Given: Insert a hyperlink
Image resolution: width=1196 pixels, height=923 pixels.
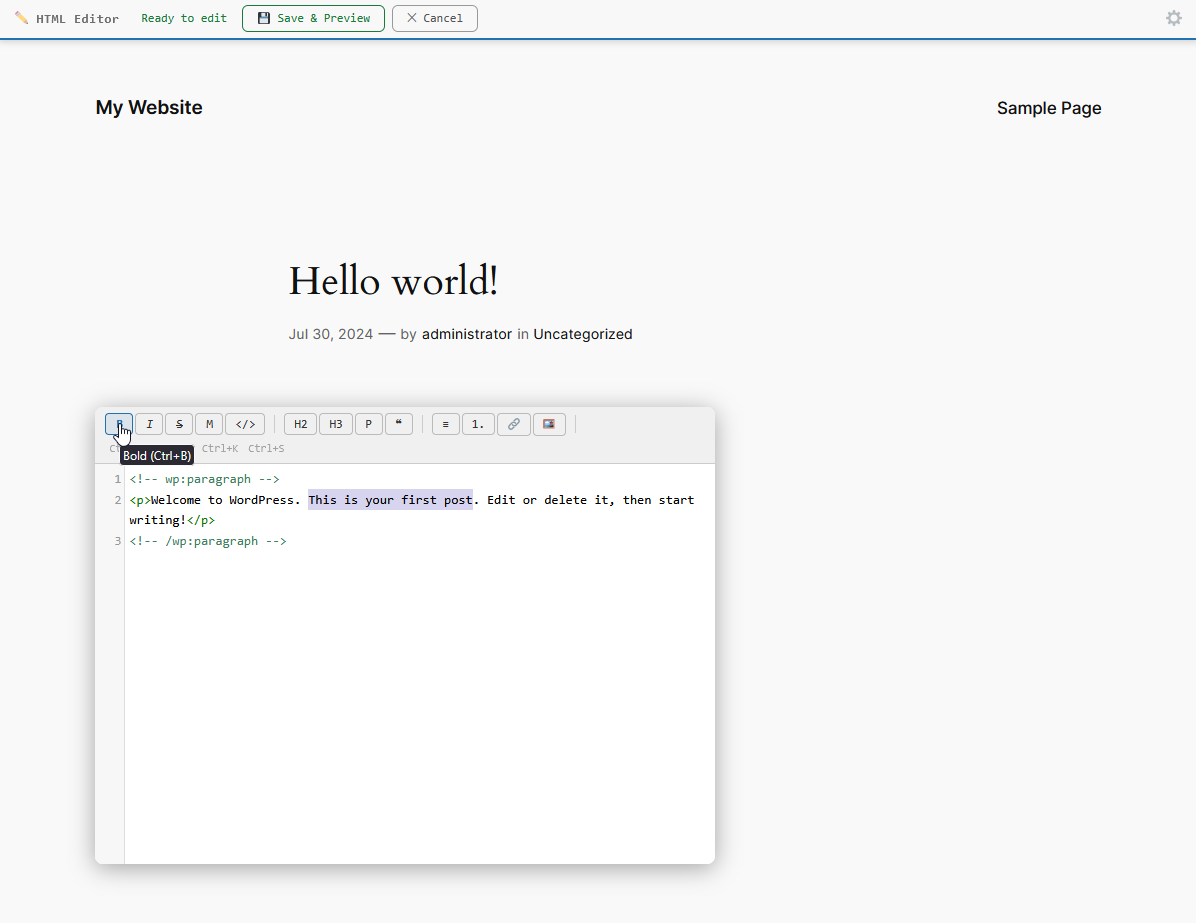Looking at the screenshot, I should click(x=513, y=423).
